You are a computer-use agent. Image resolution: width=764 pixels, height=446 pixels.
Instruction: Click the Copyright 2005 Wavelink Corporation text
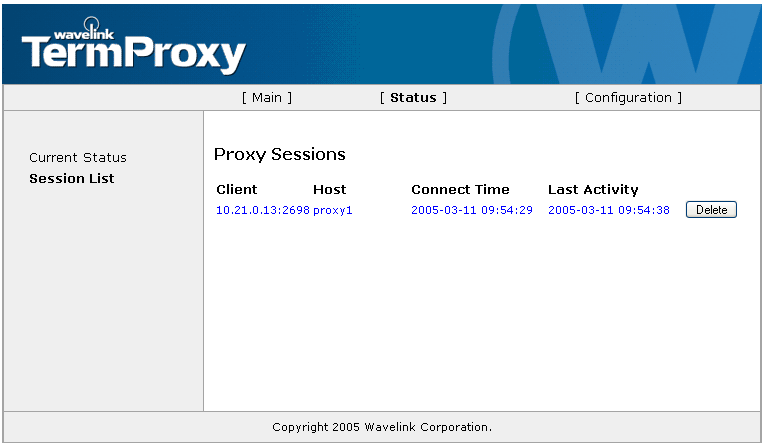tap(382, 427)
